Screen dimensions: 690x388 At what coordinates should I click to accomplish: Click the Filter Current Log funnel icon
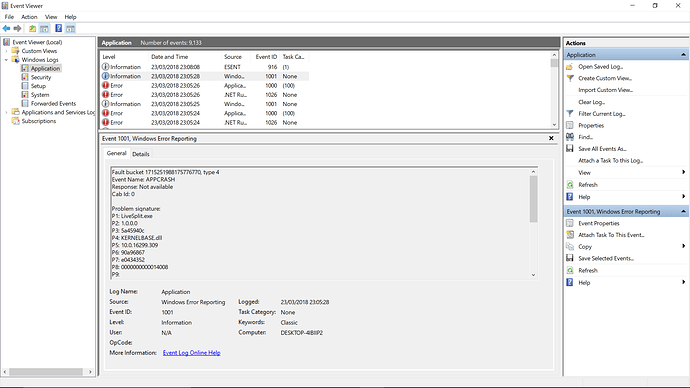point(570,113)
